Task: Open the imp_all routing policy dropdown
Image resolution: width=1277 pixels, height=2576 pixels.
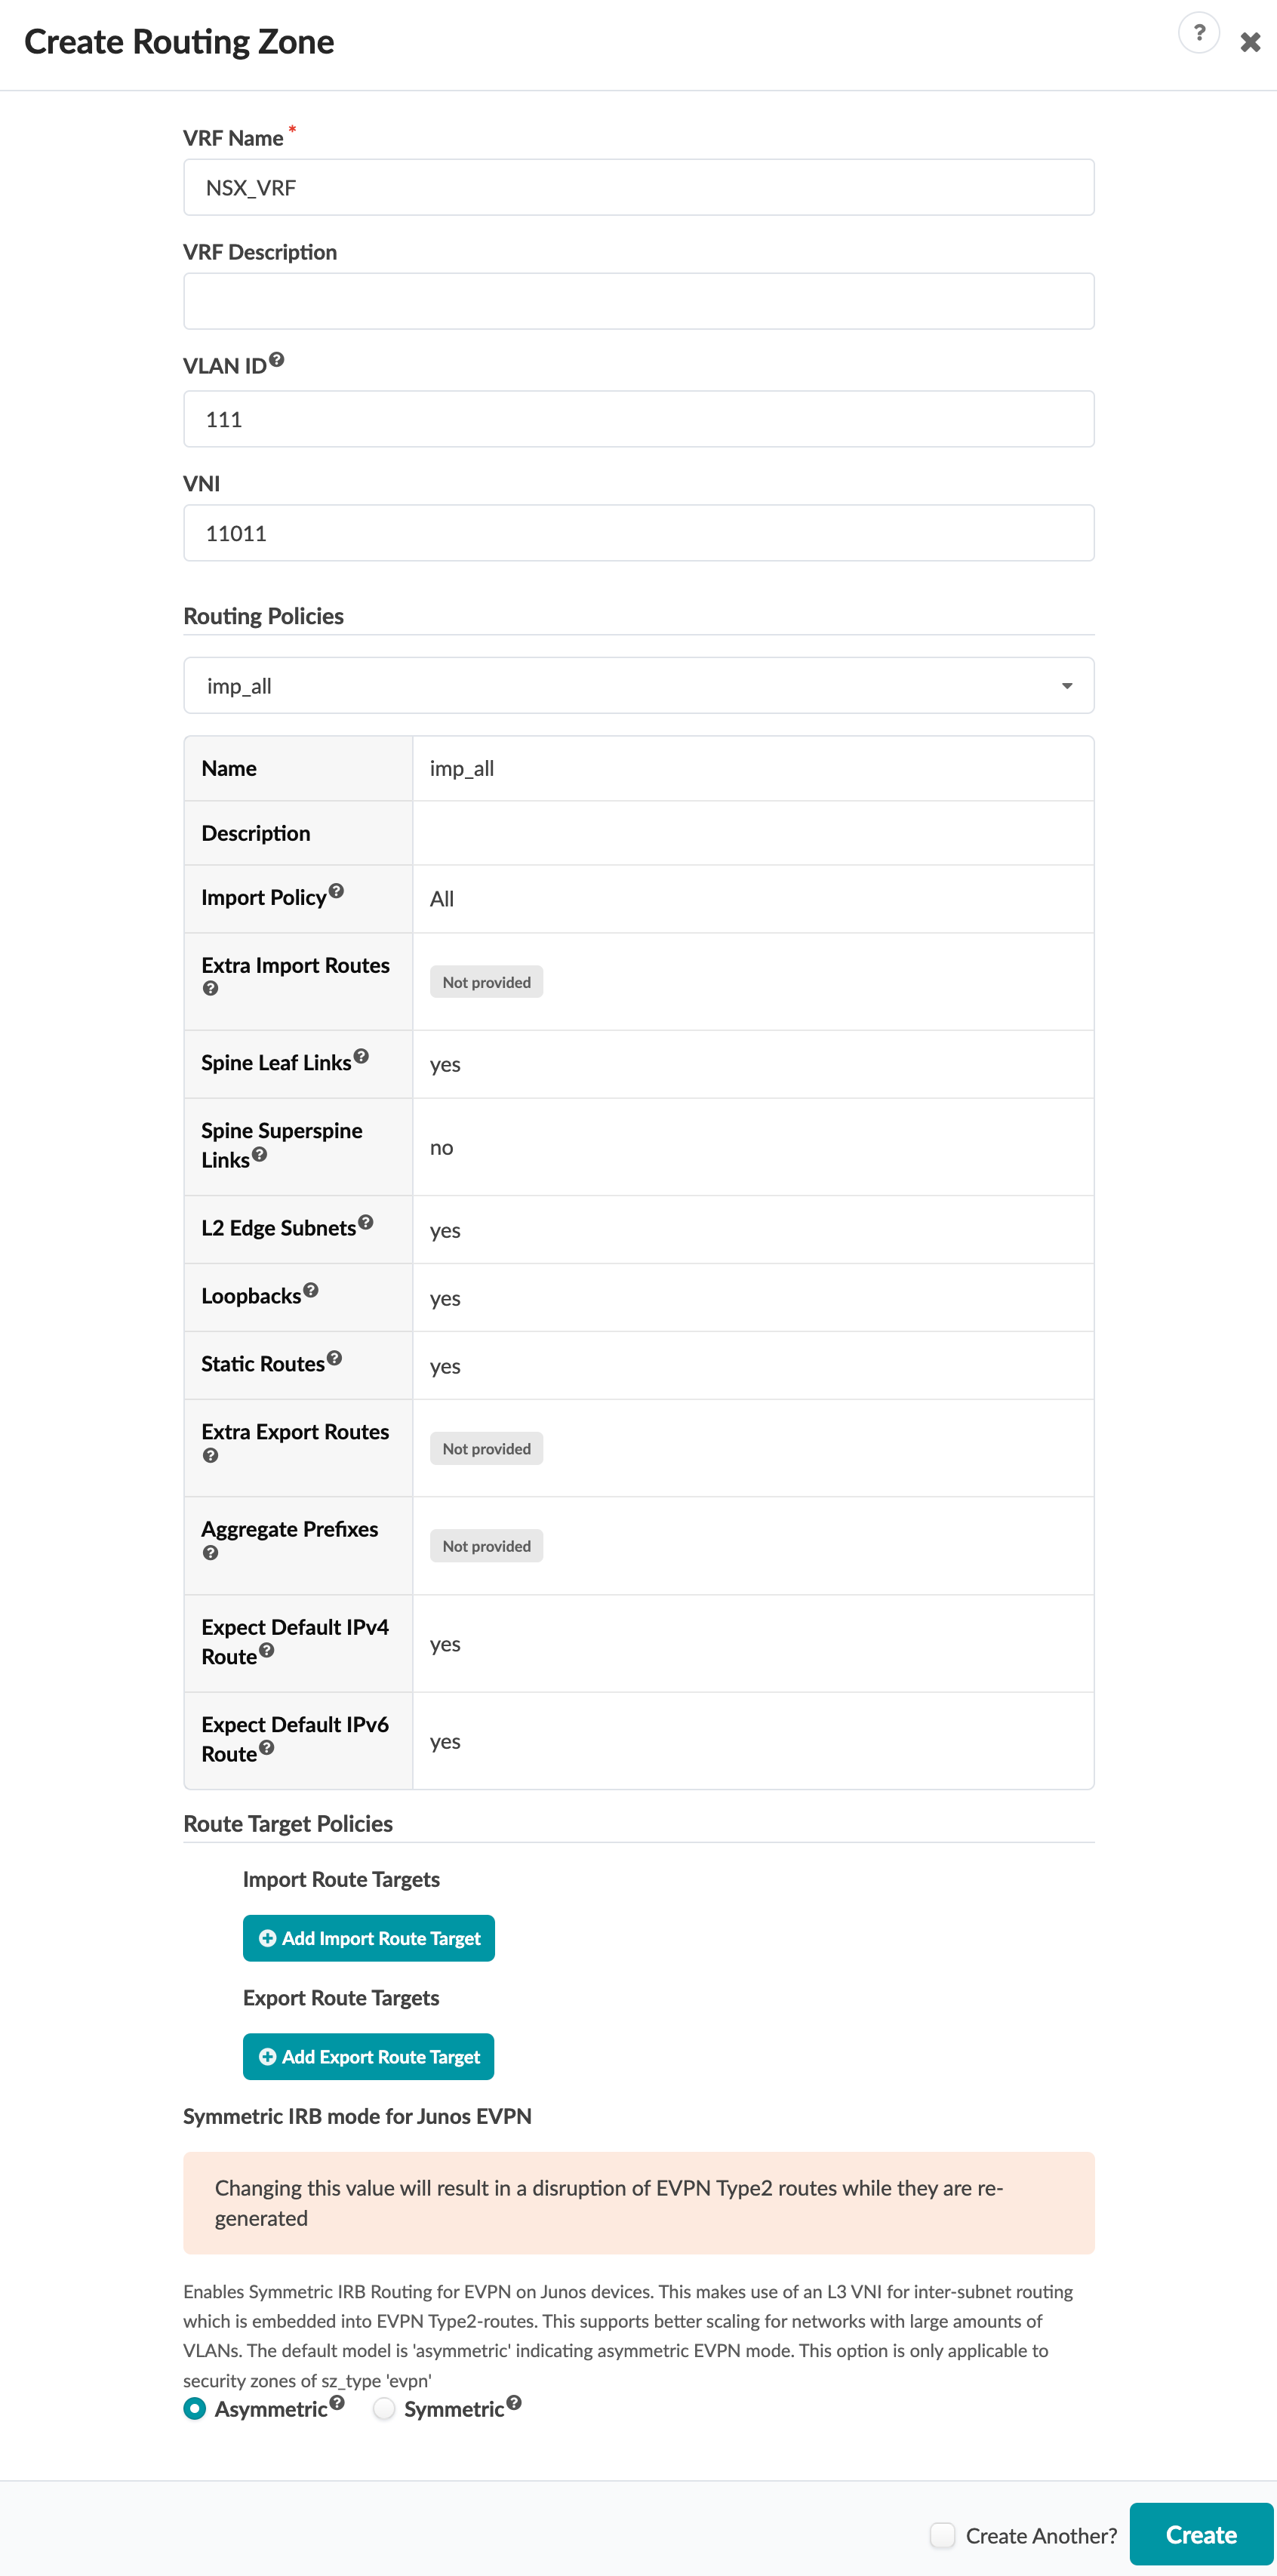Action: [x=638, y=686]
